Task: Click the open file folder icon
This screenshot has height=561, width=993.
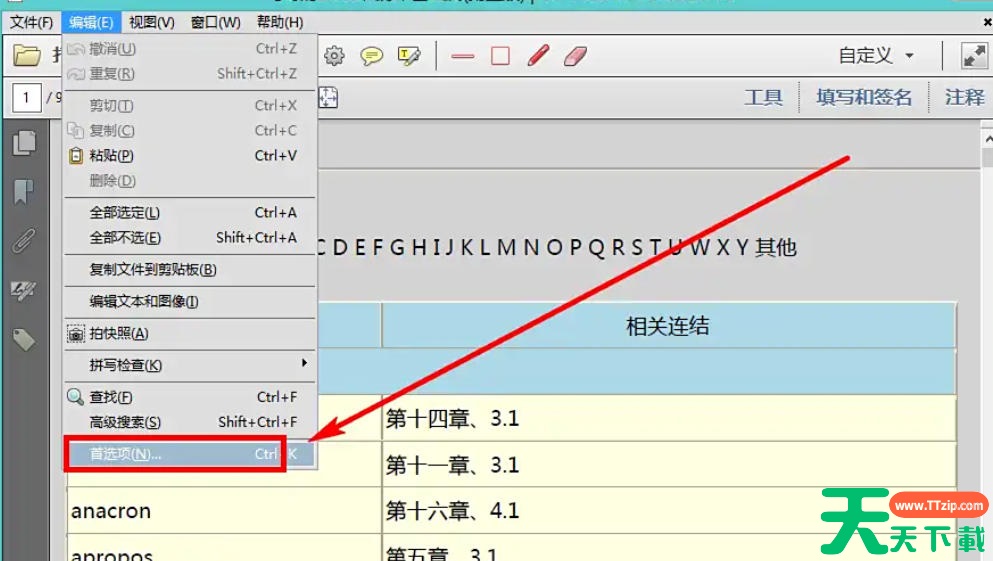Action: pos(27,56)
